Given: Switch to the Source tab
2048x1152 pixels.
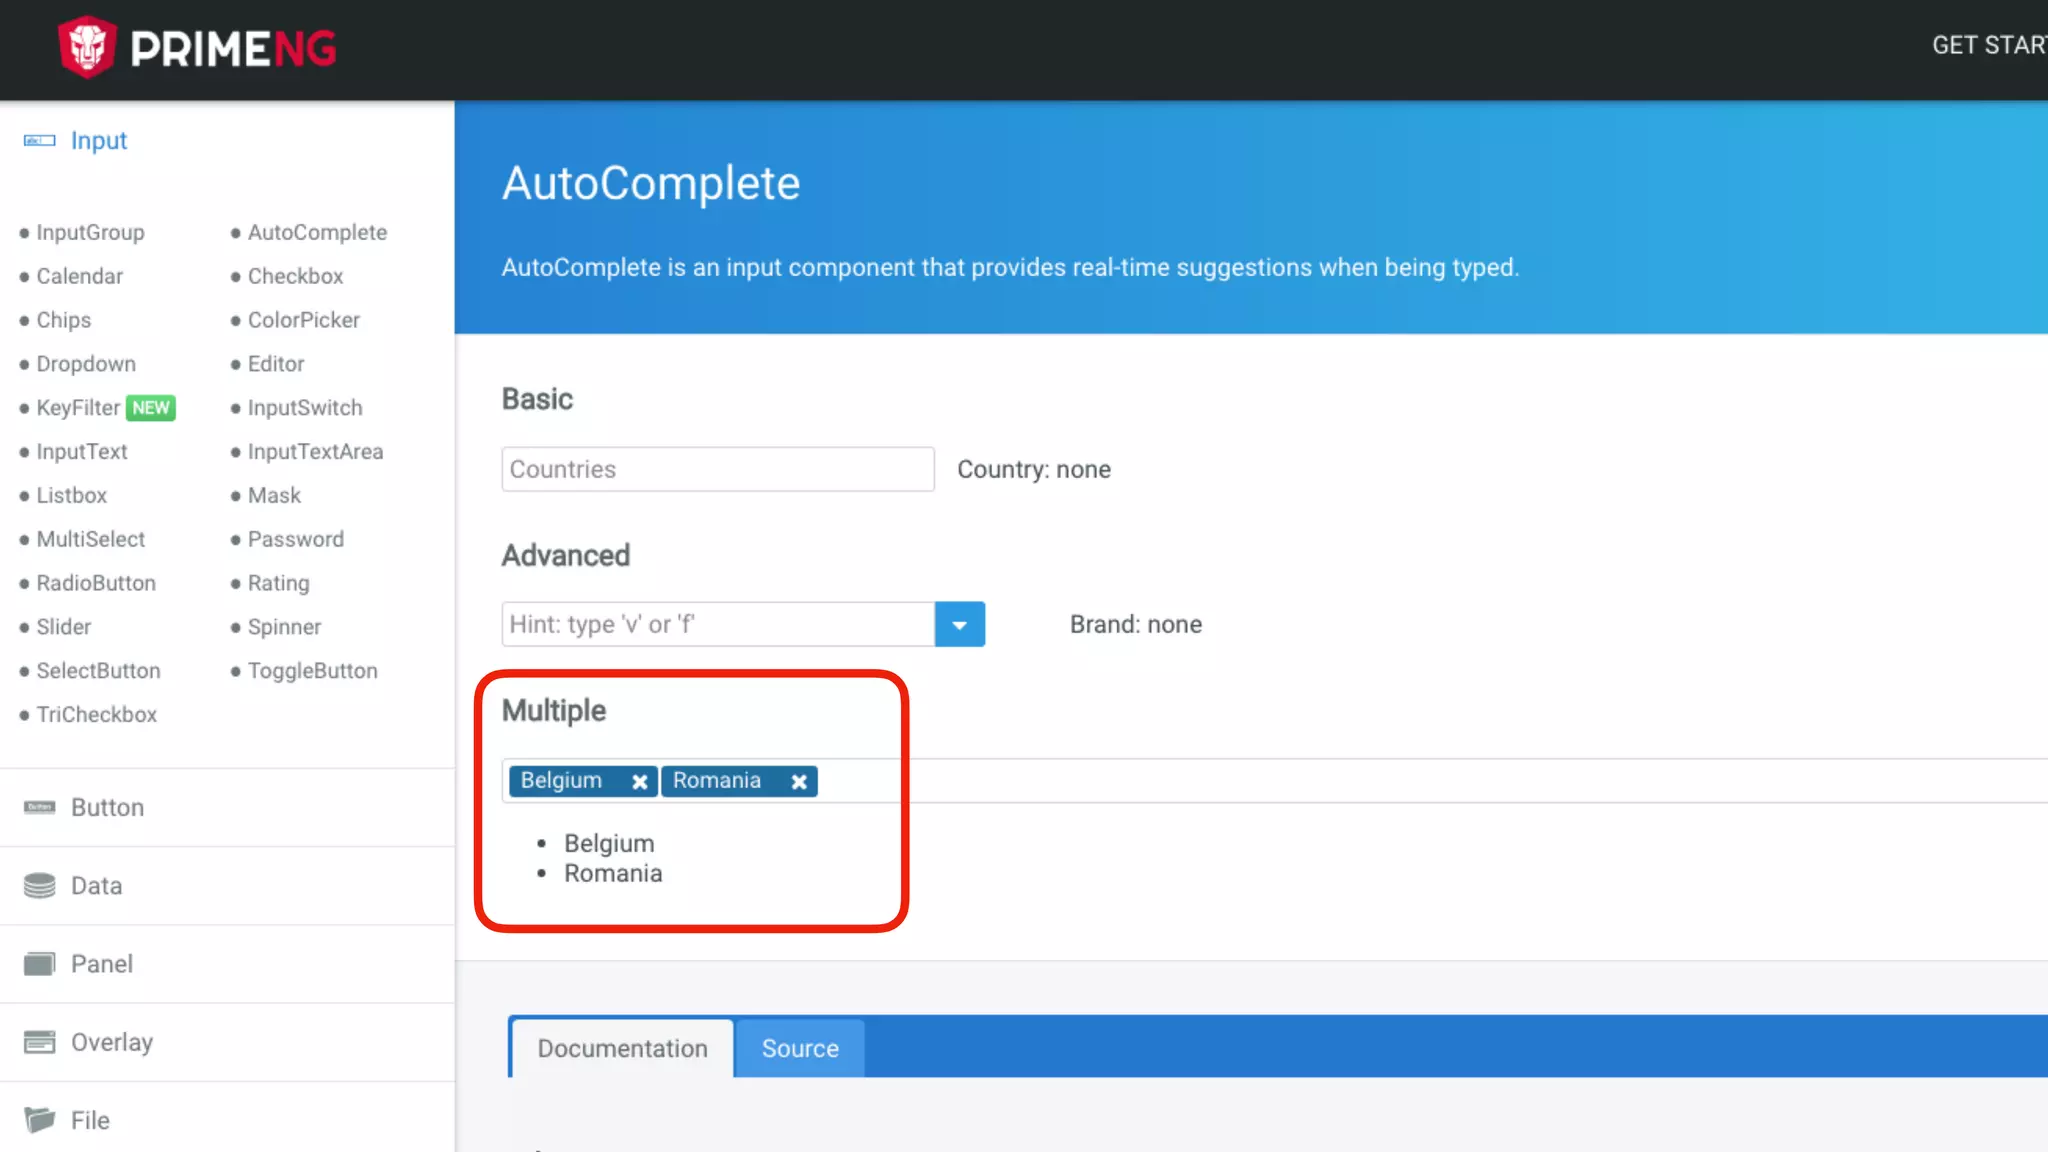Looking at the screenshot, I should 800,1048.
